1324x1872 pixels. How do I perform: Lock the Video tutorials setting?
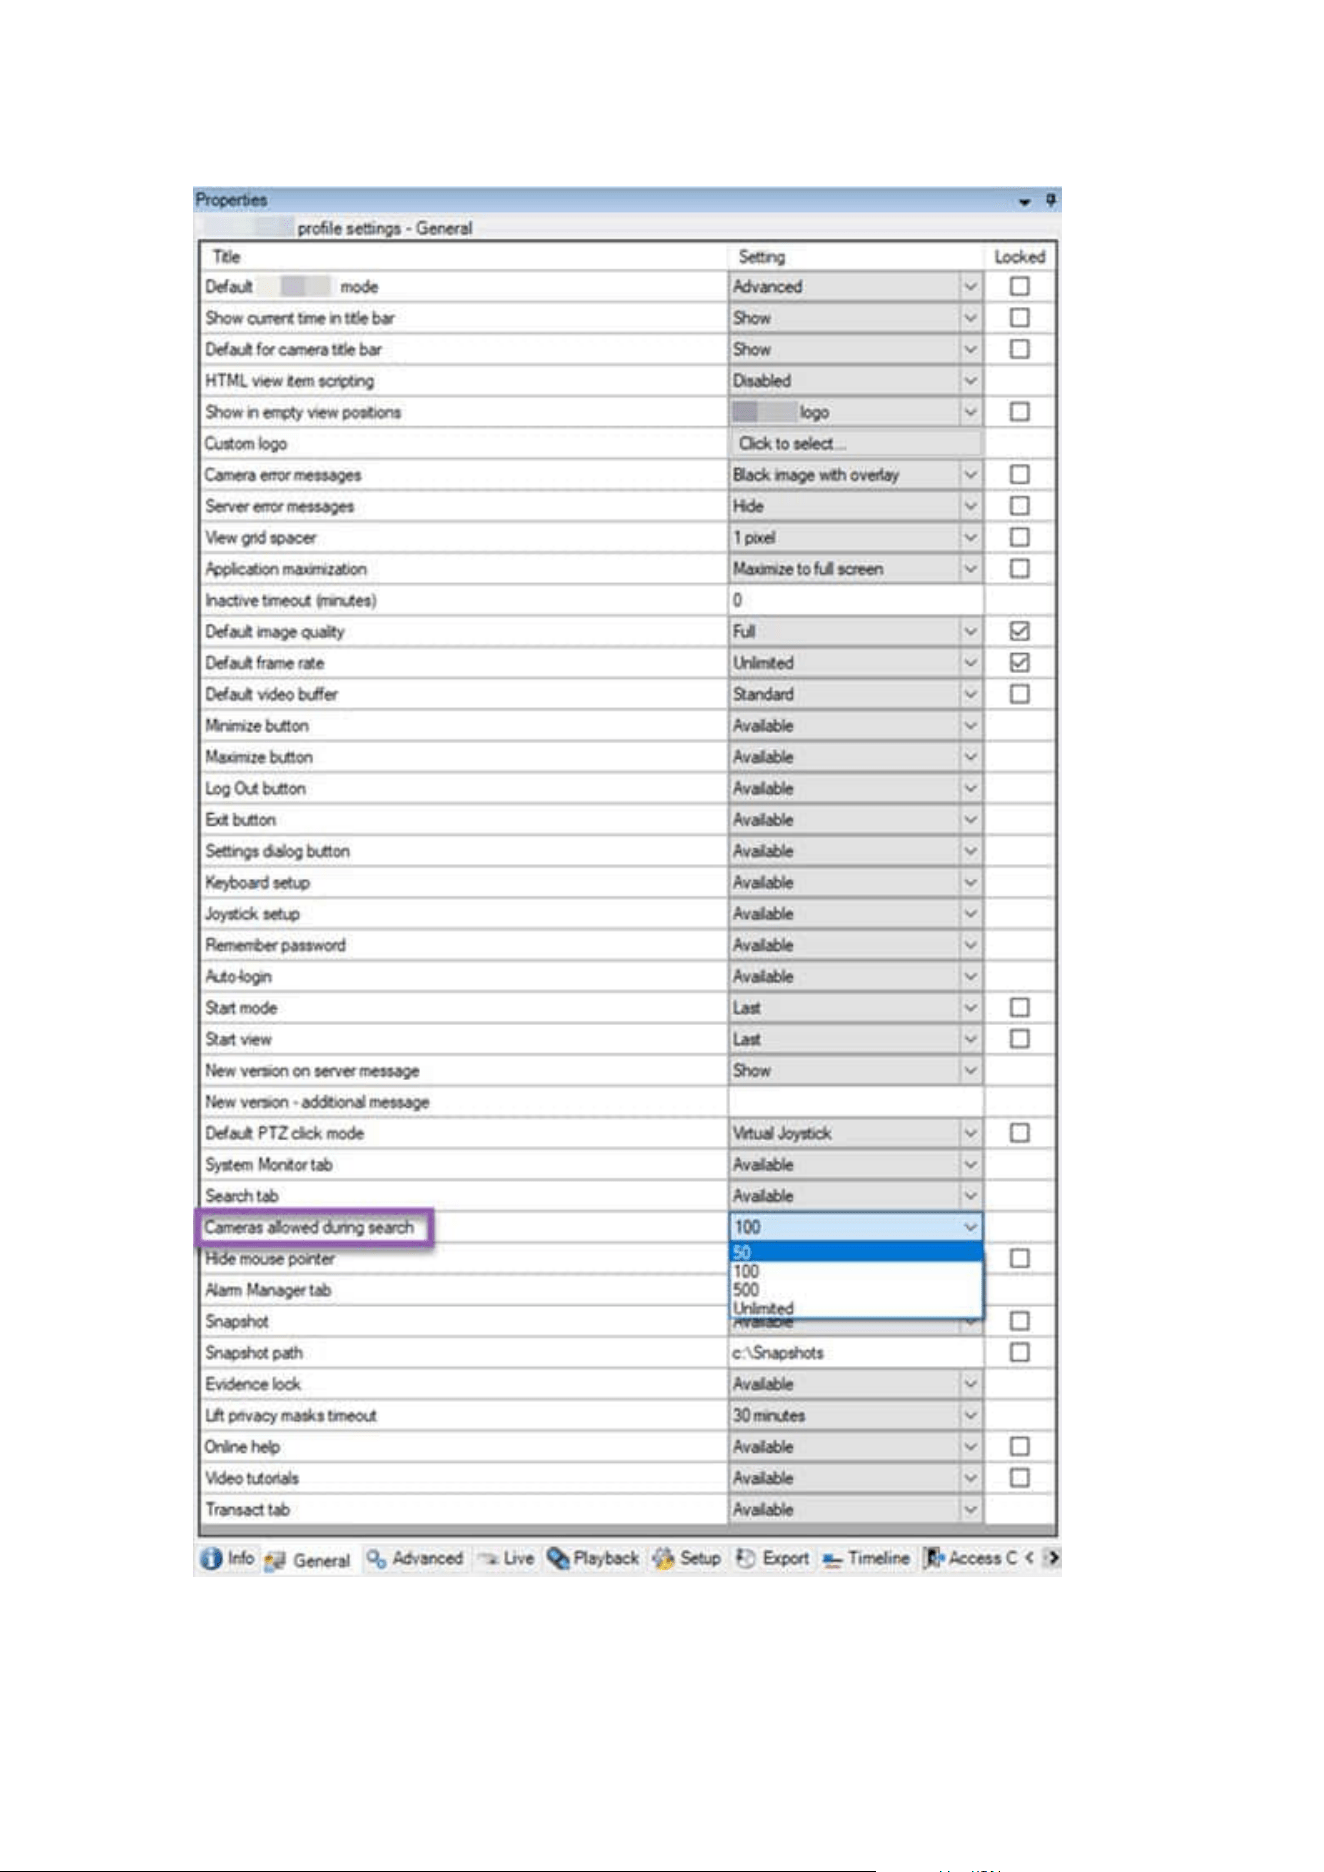pyautogui.click(x=1019, y=1478)
